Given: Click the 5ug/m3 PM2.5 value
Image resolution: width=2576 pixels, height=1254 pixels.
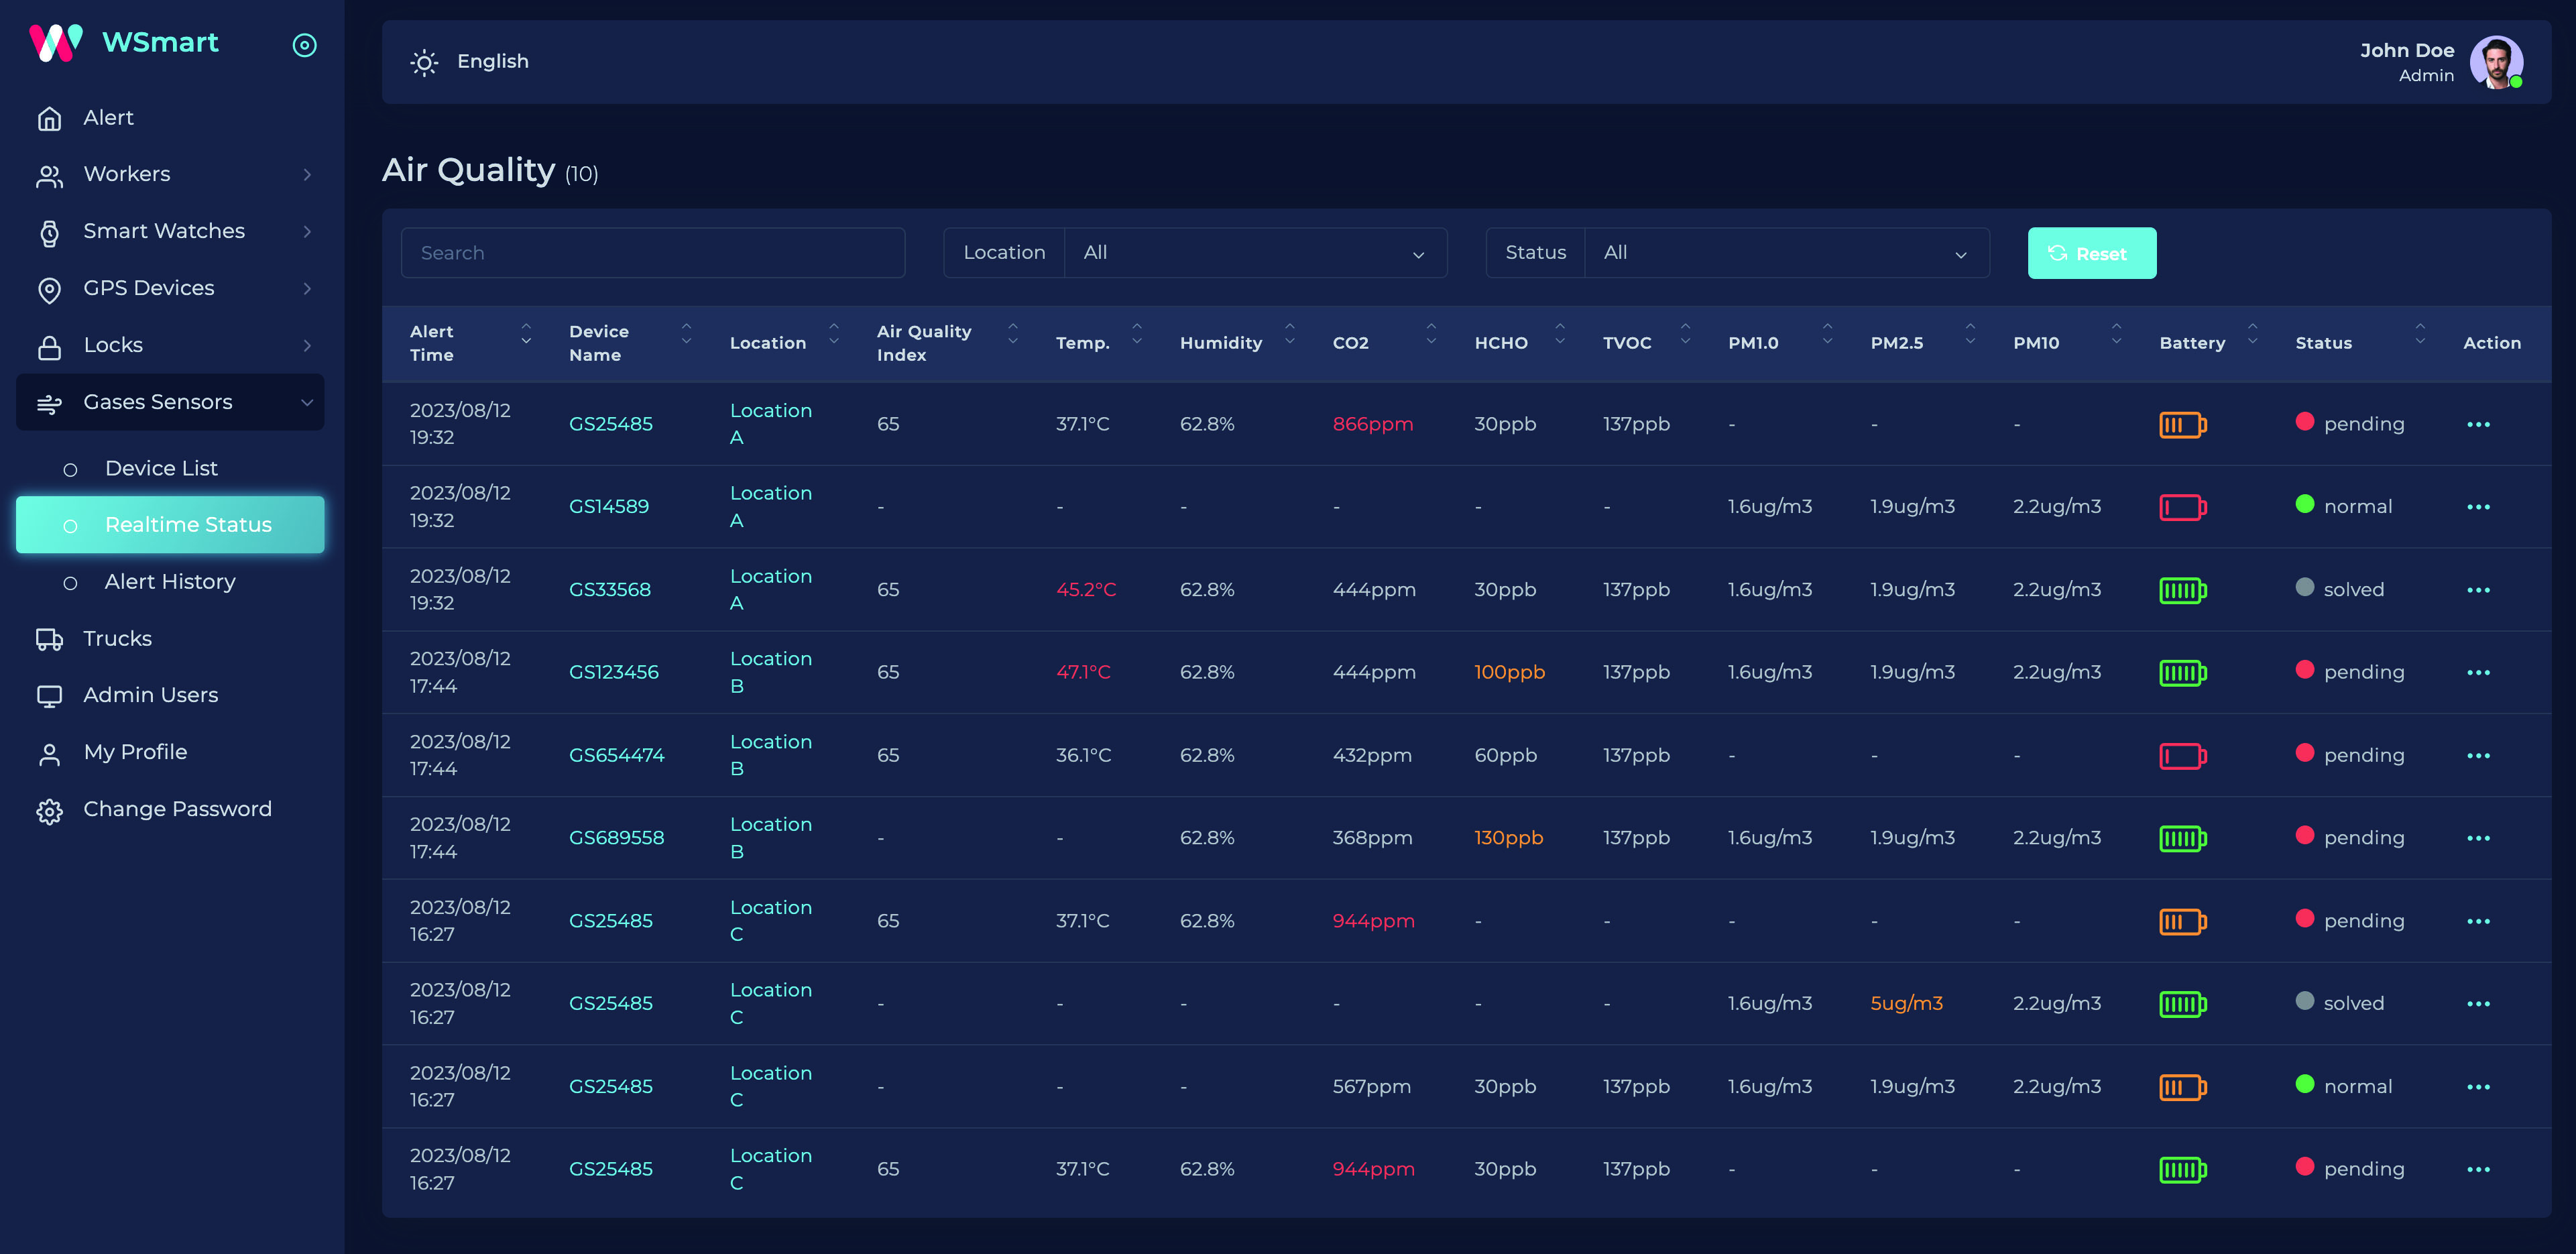Looking at the screenshot, I should (1906, 1003).
